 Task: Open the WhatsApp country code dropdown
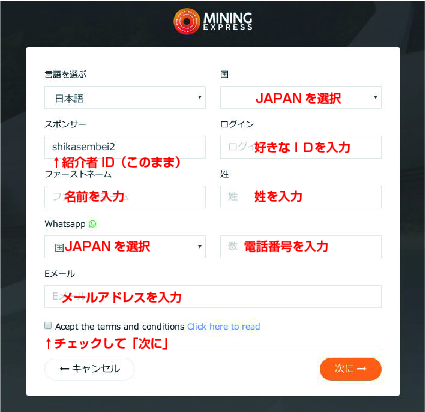(x=125, y=247)
